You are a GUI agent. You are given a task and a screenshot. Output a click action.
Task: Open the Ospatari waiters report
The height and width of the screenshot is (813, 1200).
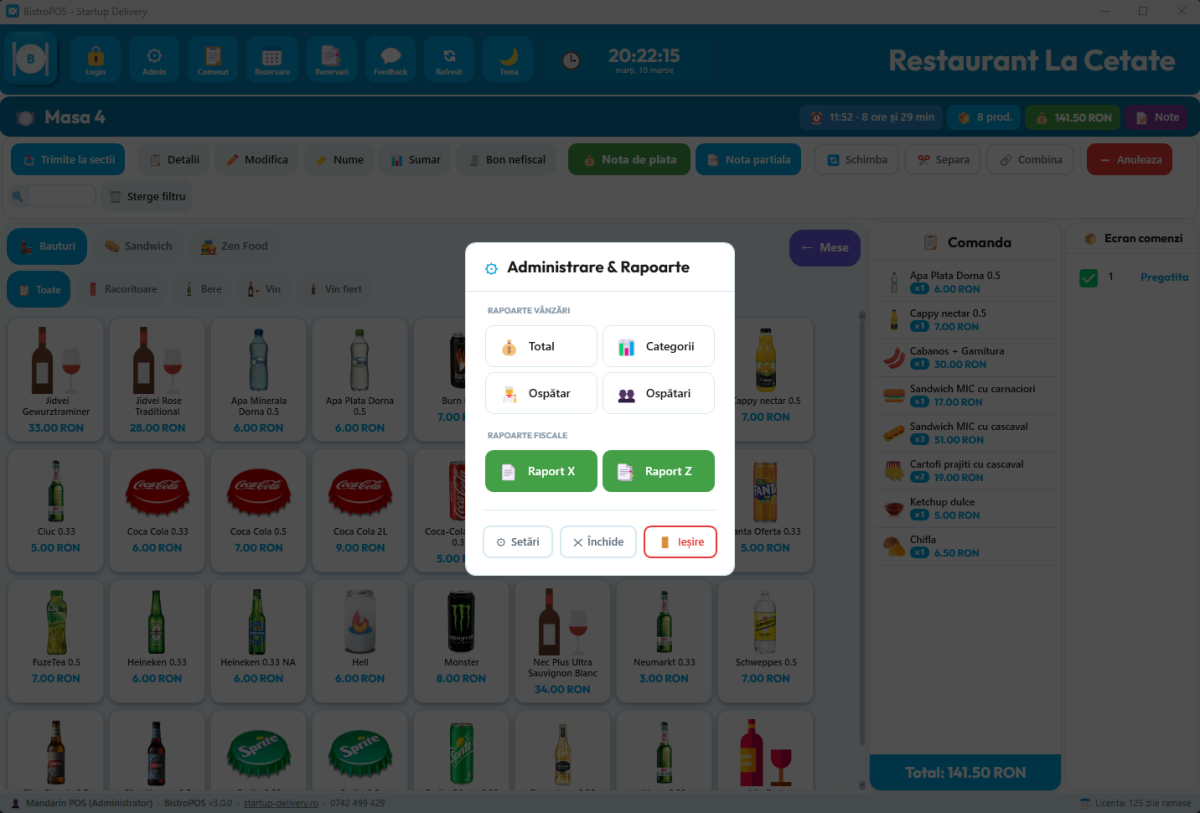tap(658, 392)
